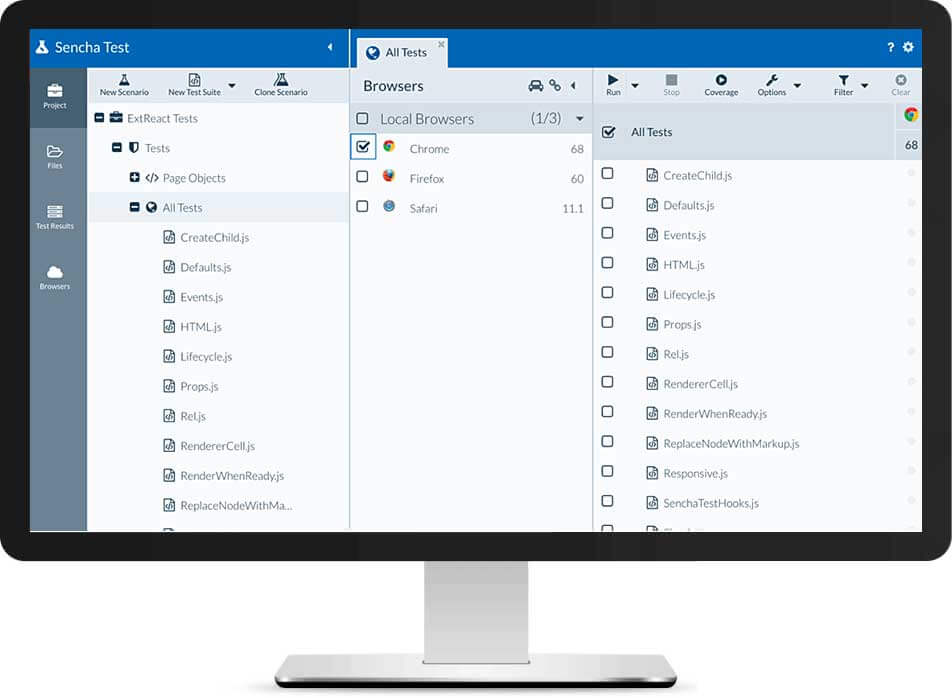The width and height of the screenshot is (952, 698).
Task: Open the Filter dropdown arrow
Action: pos(865,86)
